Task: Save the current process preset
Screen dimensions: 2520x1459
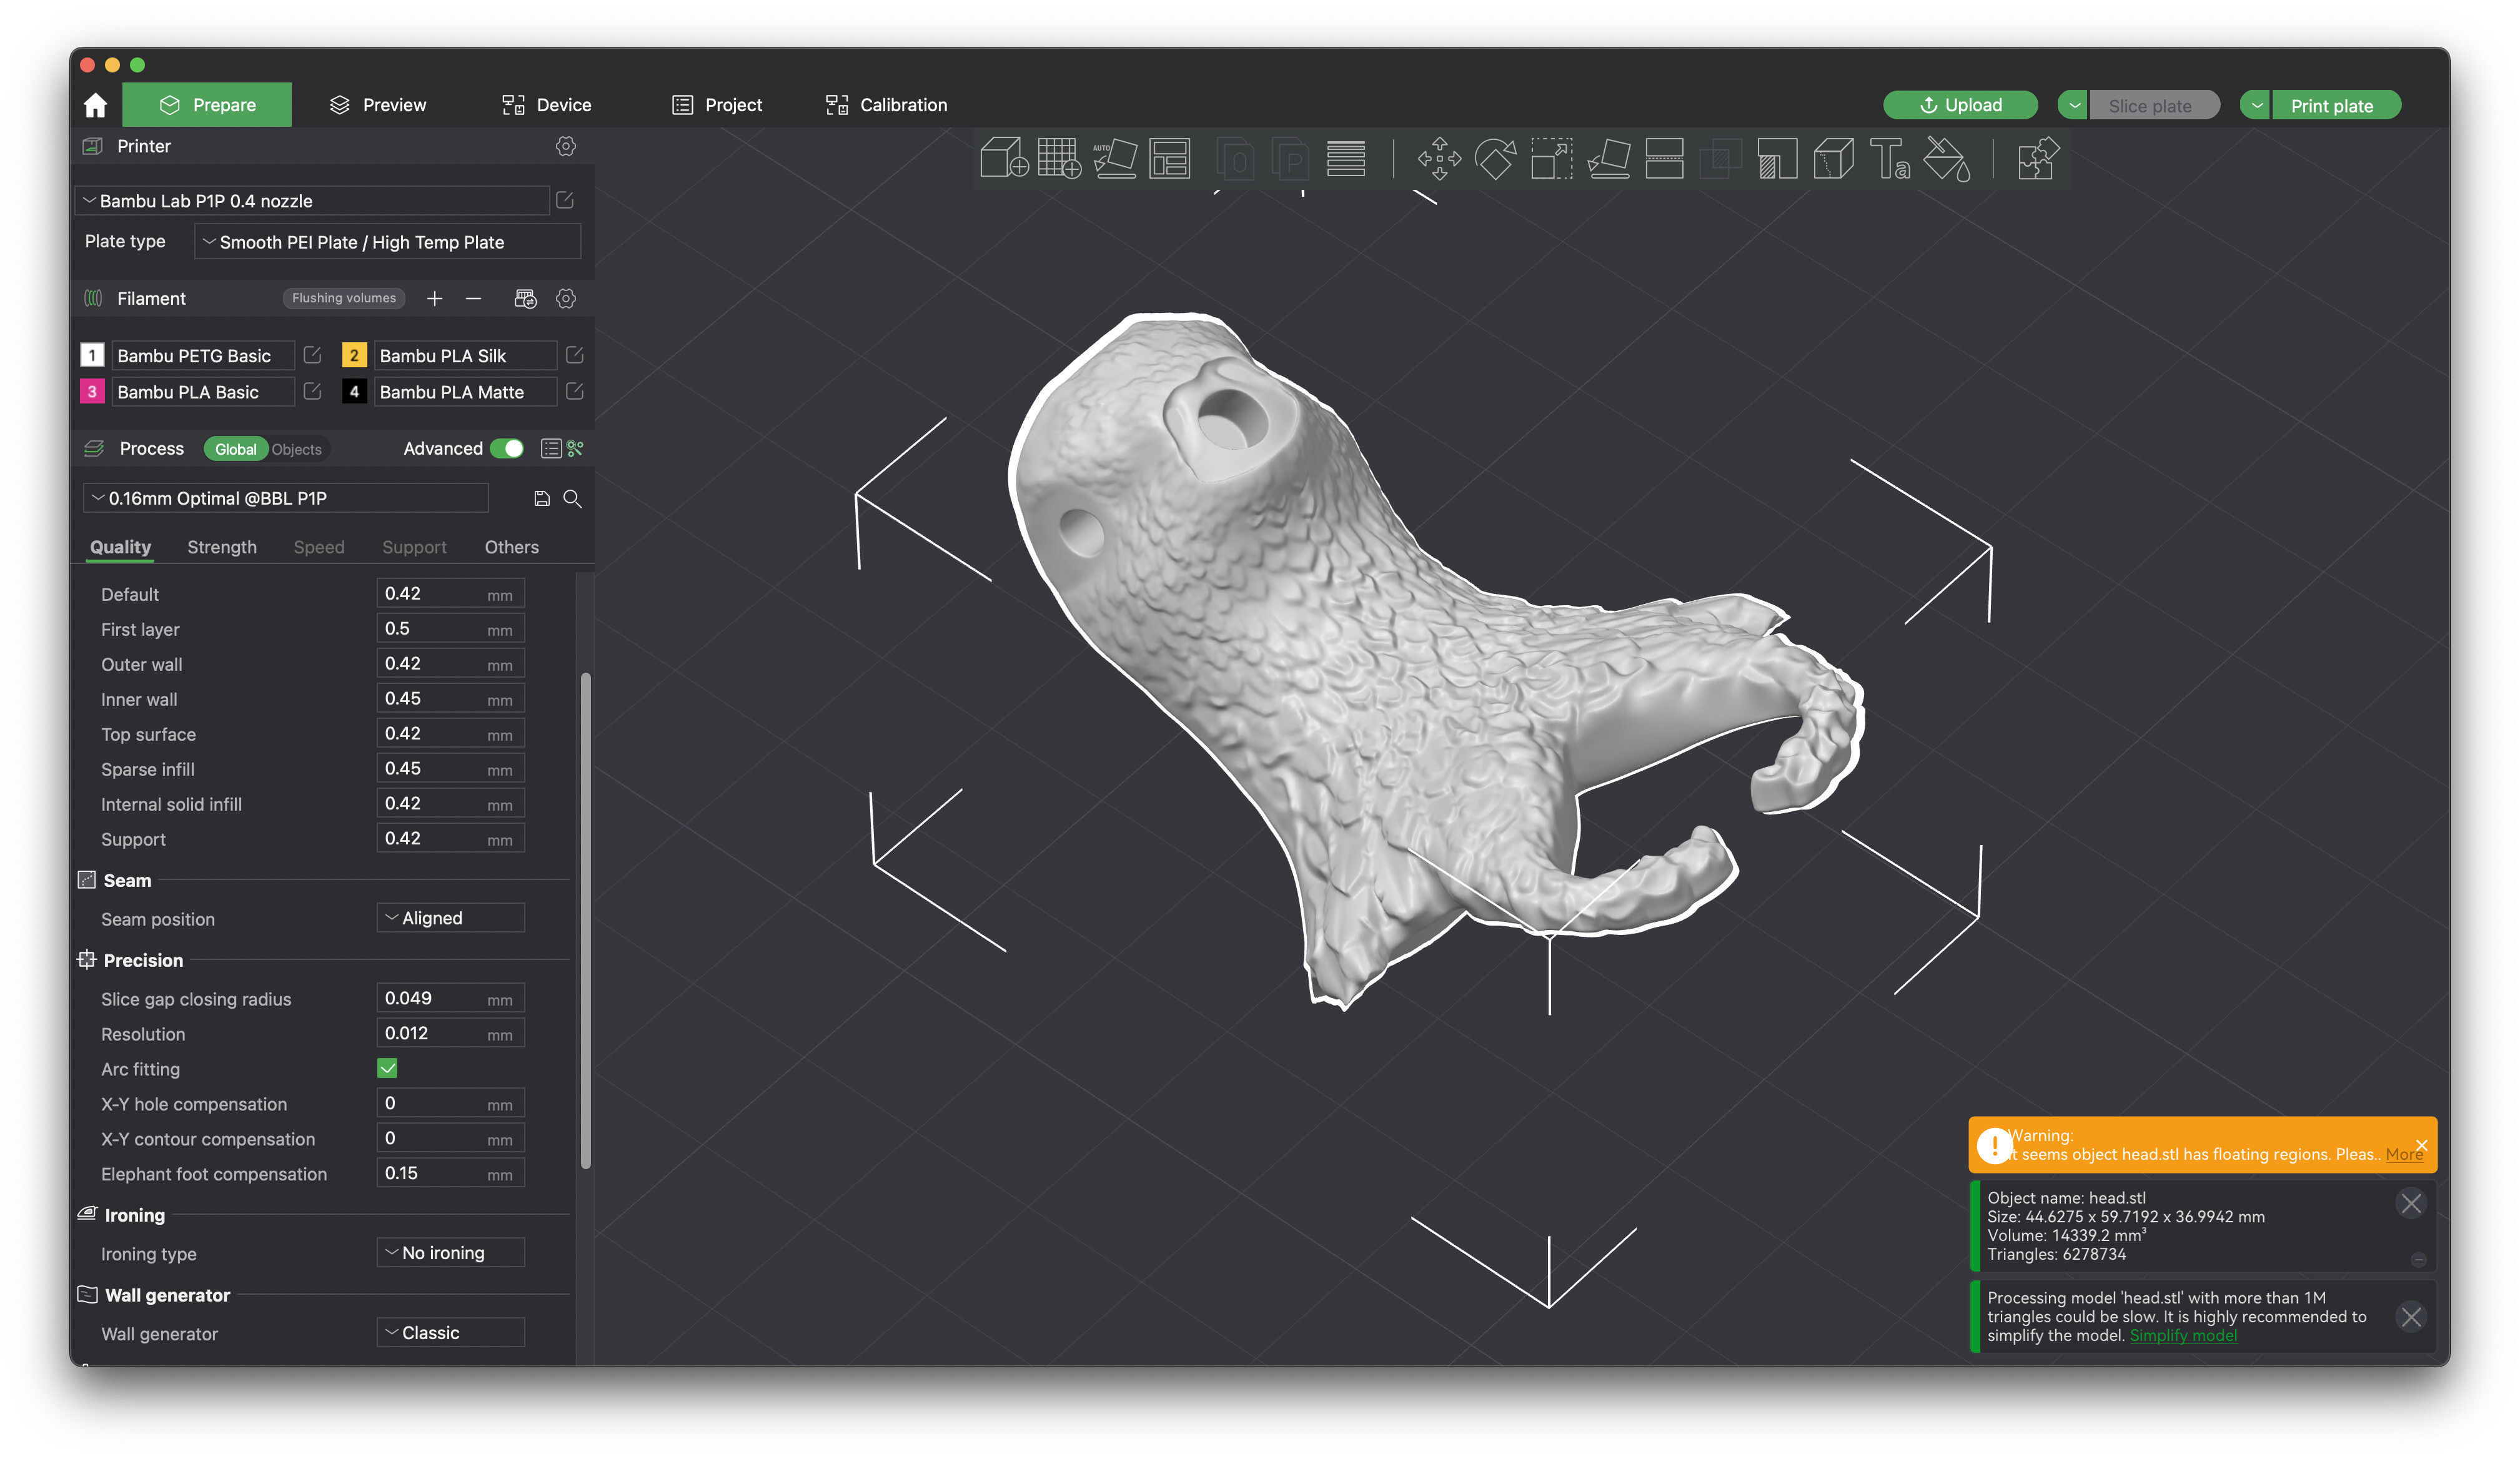Action: click(x=542, y=498)
